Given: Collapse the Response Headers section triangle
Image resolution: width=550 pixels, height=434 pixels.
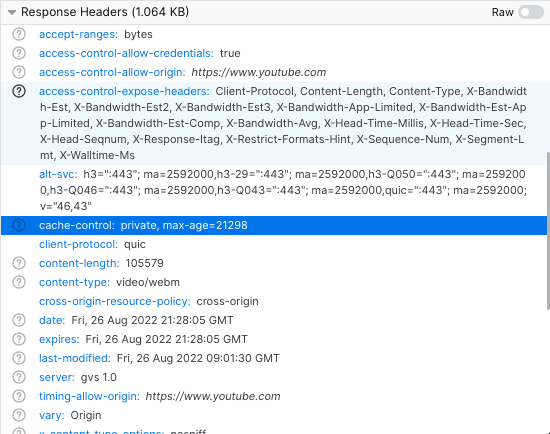Looking at the screenshot, I should [x=12, y=13].
